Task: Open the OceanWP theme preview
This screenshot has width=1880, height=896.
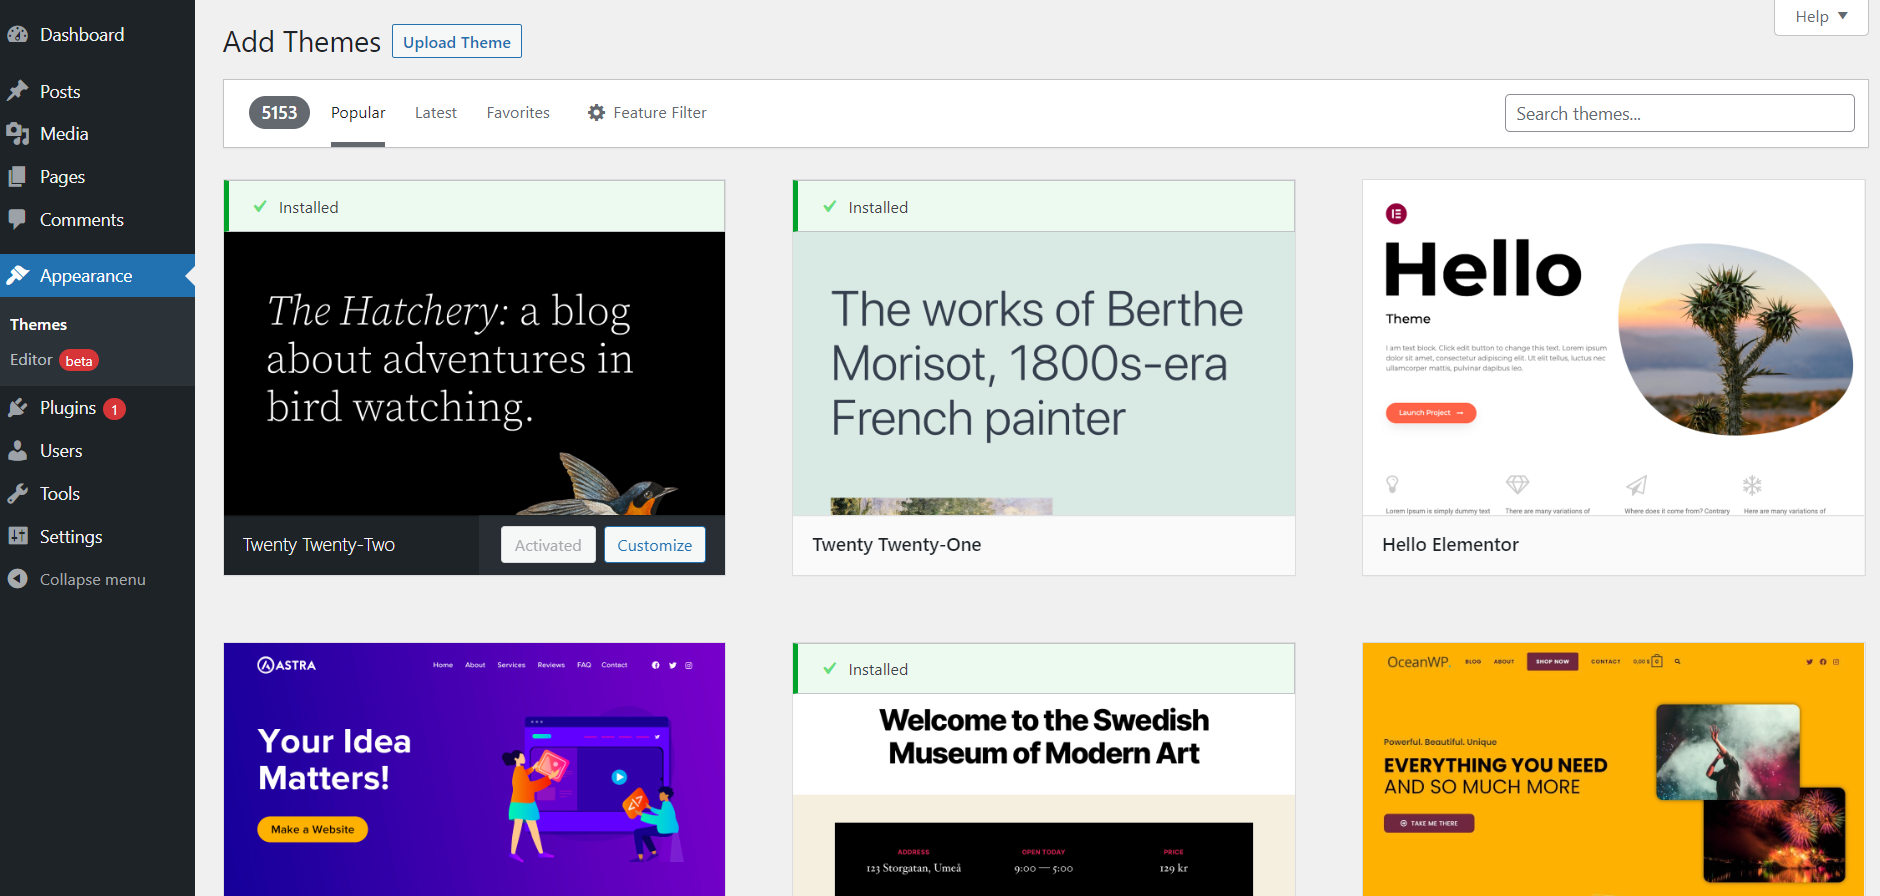Action: coord(1614,769)
